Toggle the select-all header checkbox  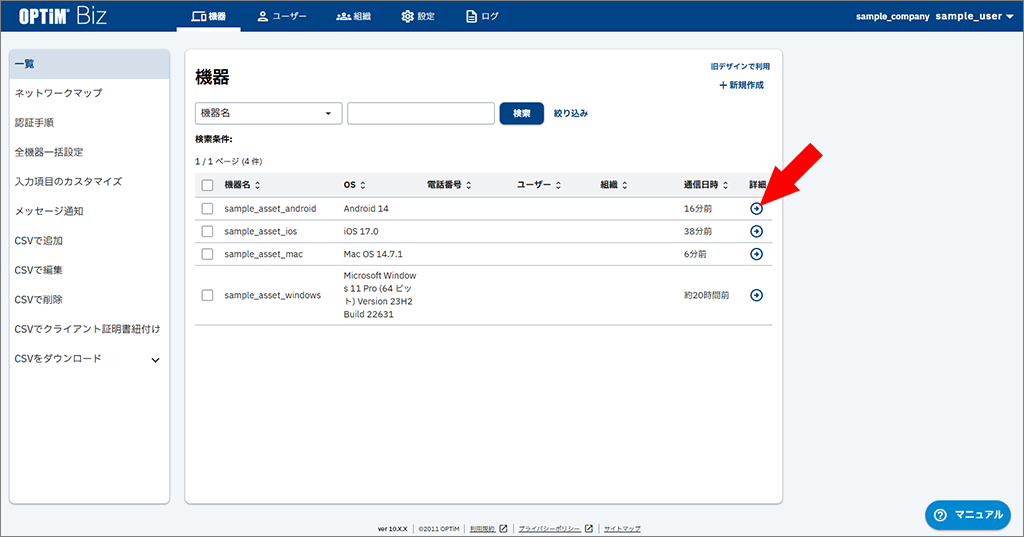pos(207,185)
